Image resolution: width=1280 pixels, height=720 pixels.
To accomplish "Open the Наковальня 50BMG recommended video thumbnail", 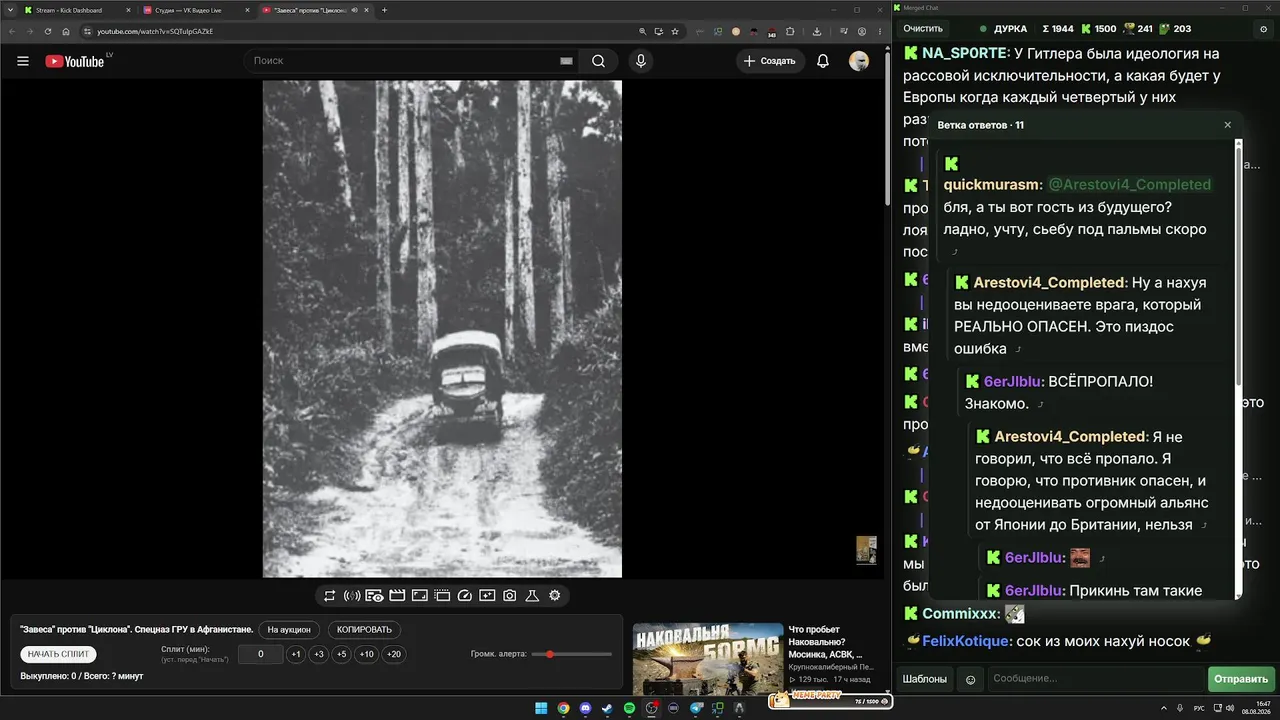I will point(708,658).
